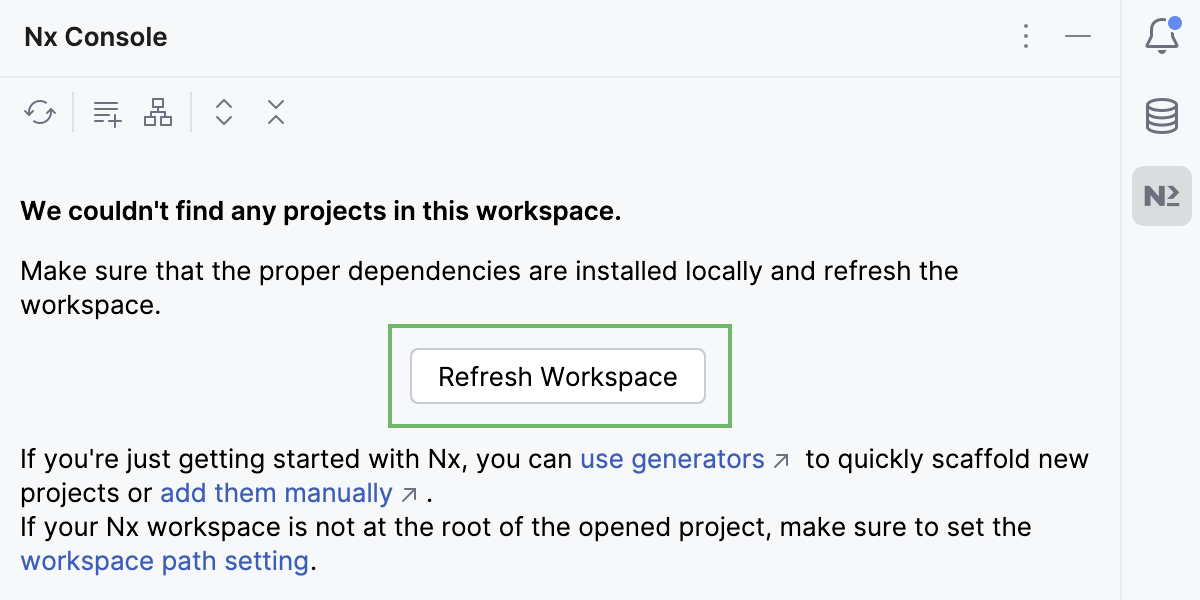The image size is (1200, 600).
Task: Open the Database tool window icon
Action: tap(1160, 115)
